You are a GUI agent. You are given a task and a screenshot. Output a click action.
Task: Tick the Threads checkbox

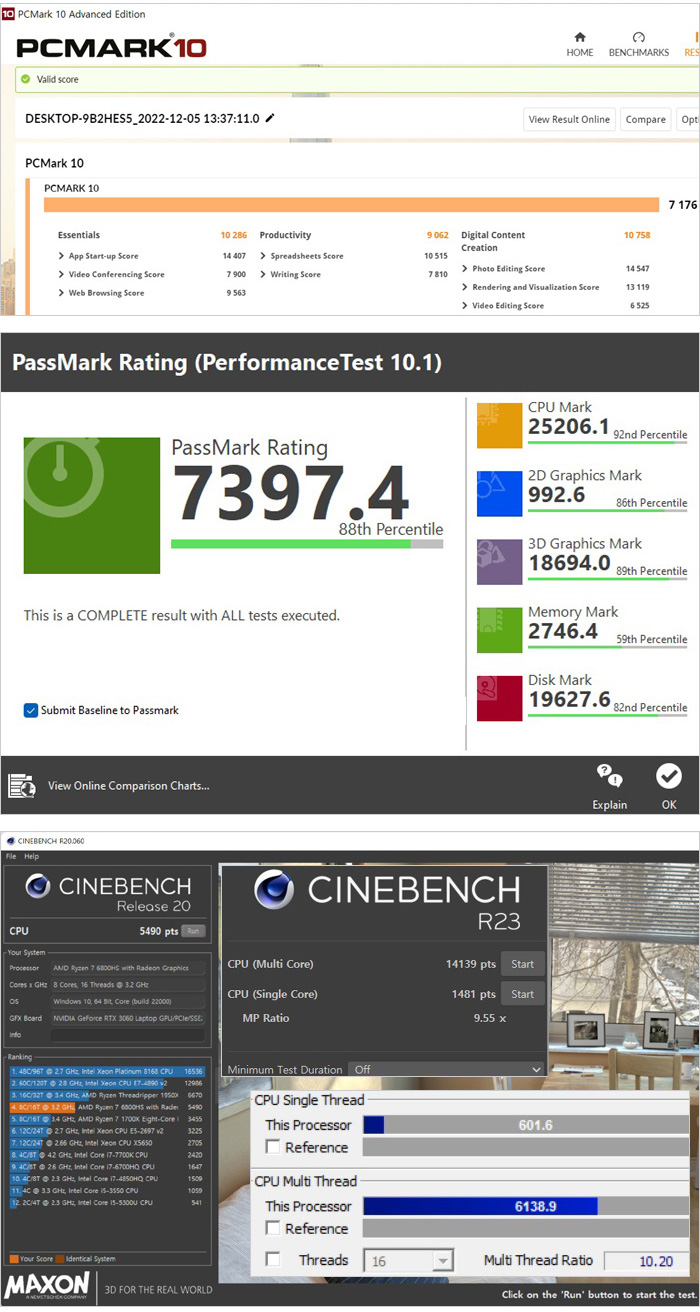pos(274,1260)
